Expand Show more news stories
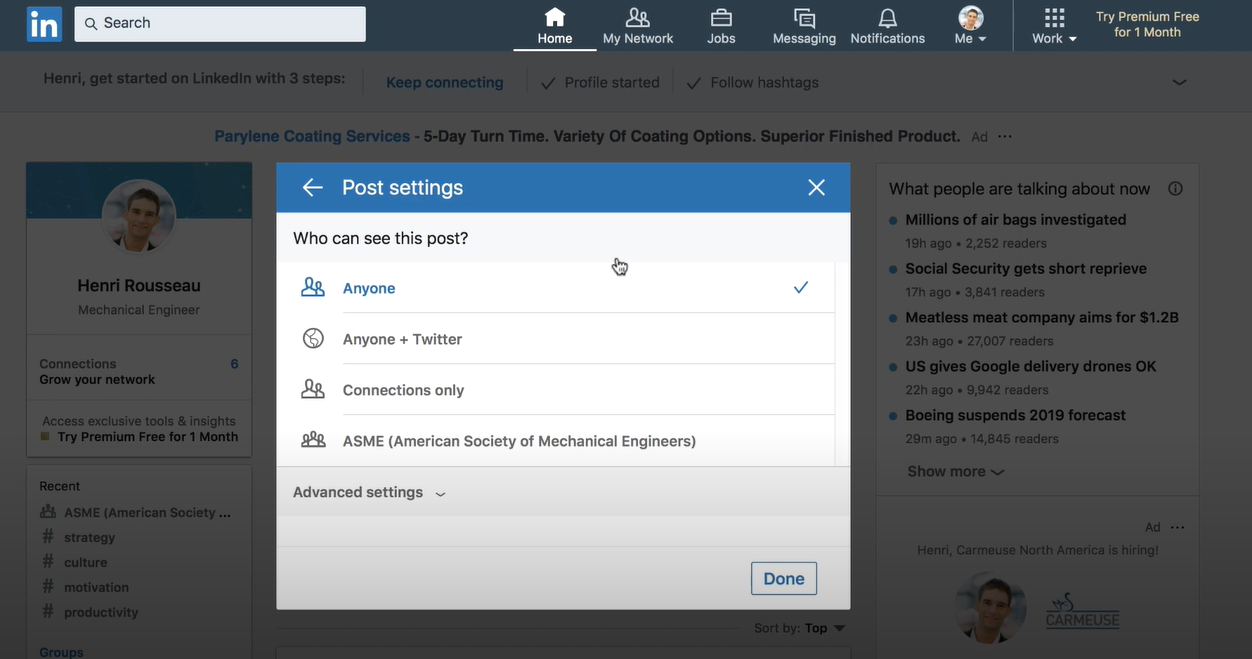 [x=956, y=471]
